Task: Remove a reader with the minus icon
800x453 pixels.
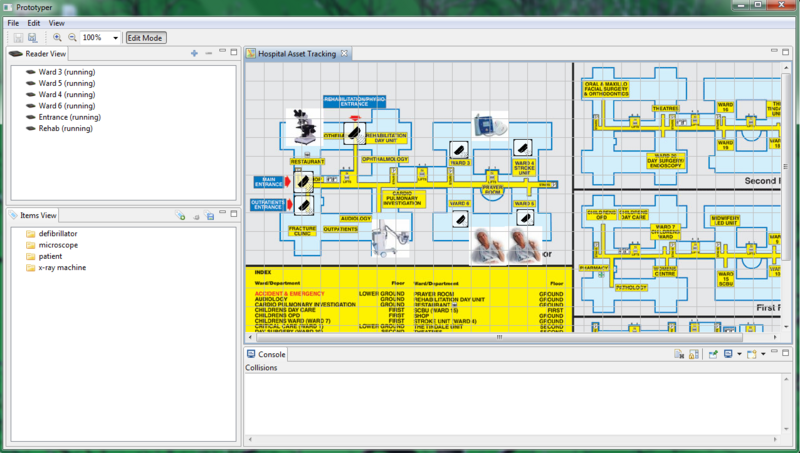Action: [207, 53]
